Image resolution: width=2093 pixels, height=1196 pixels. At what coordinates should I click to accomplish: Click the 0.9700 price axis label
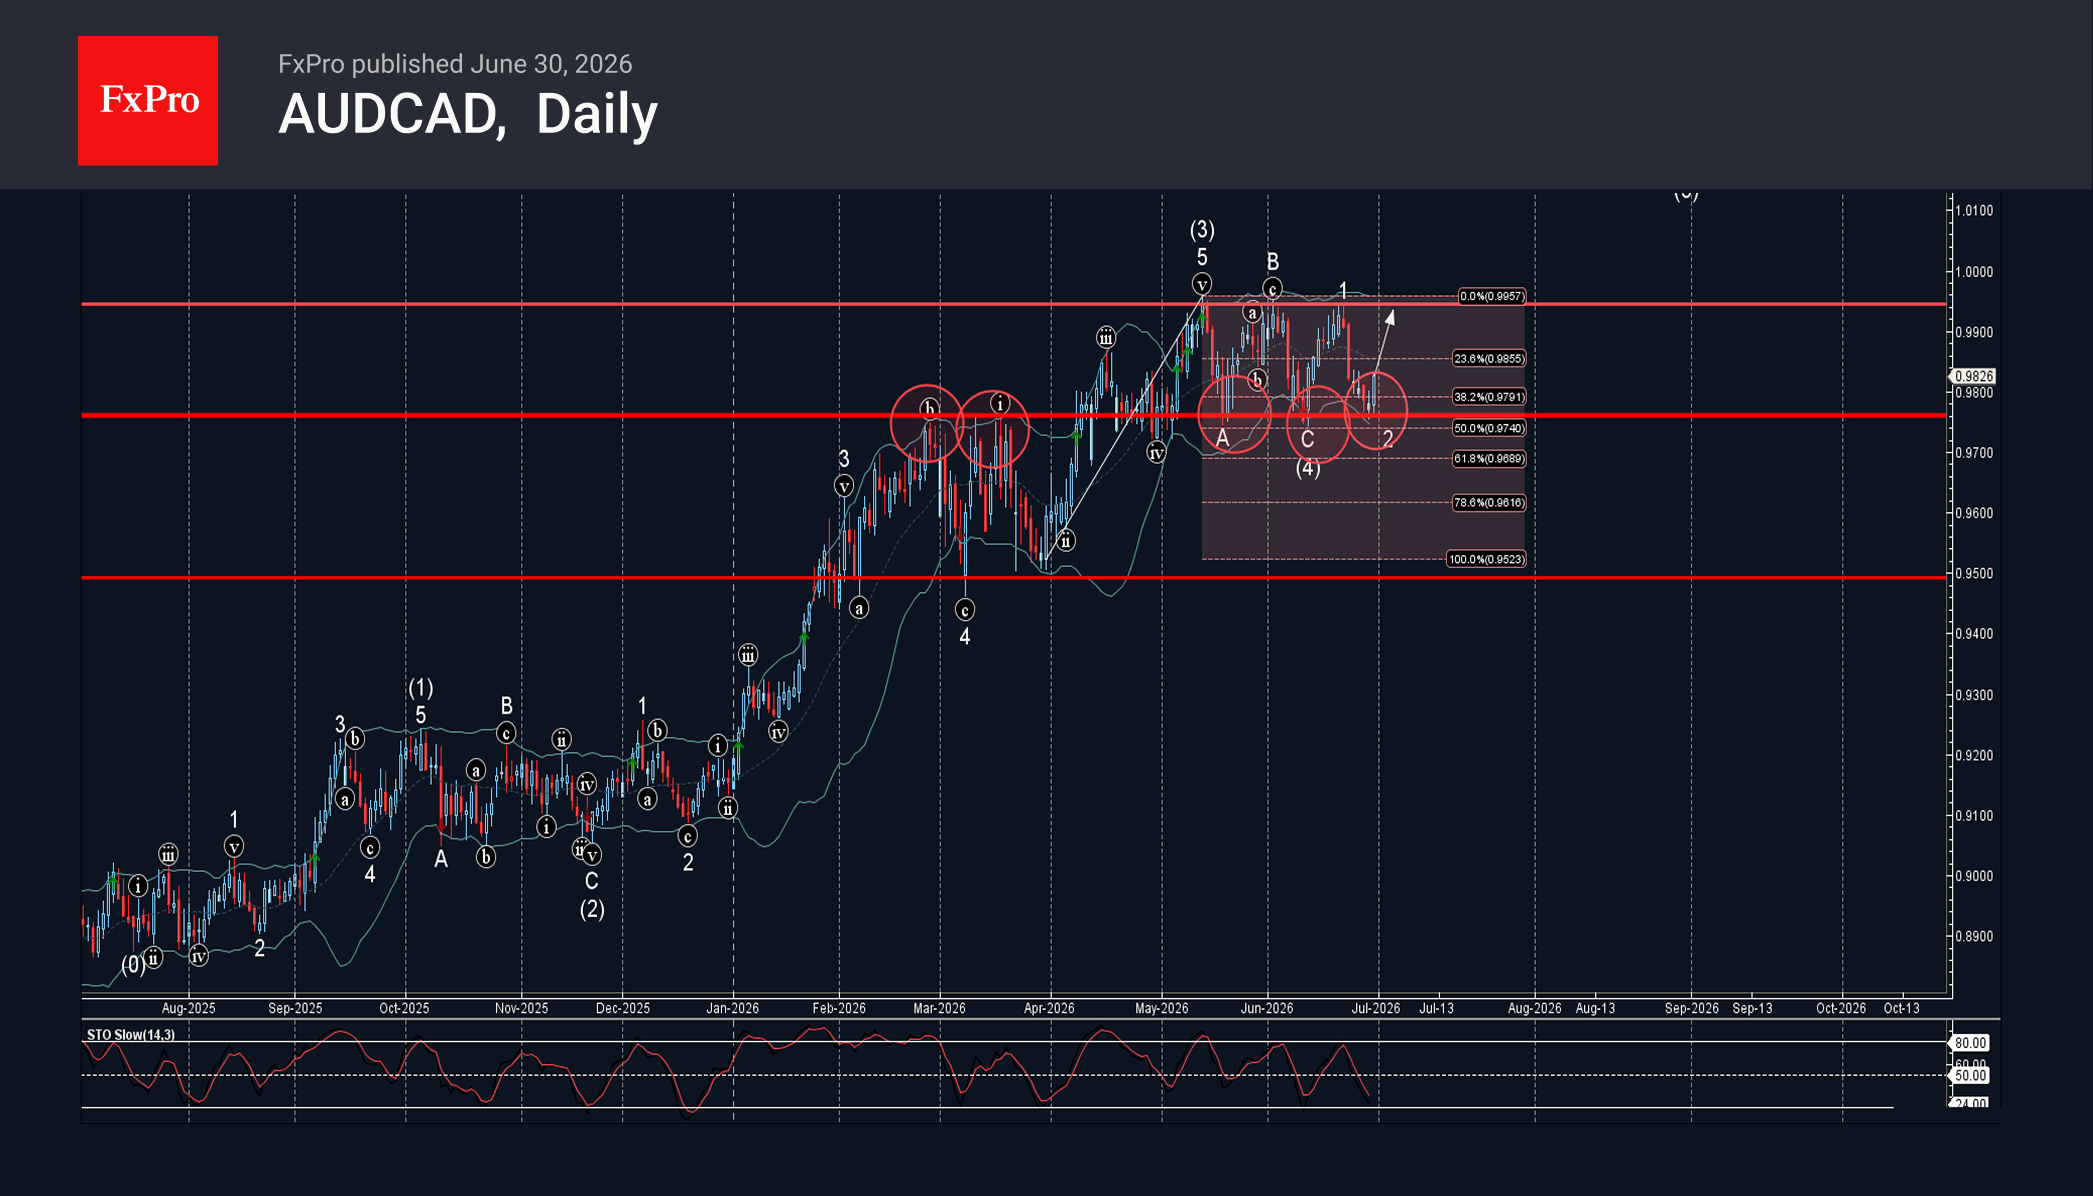(x=1974, y=453)
